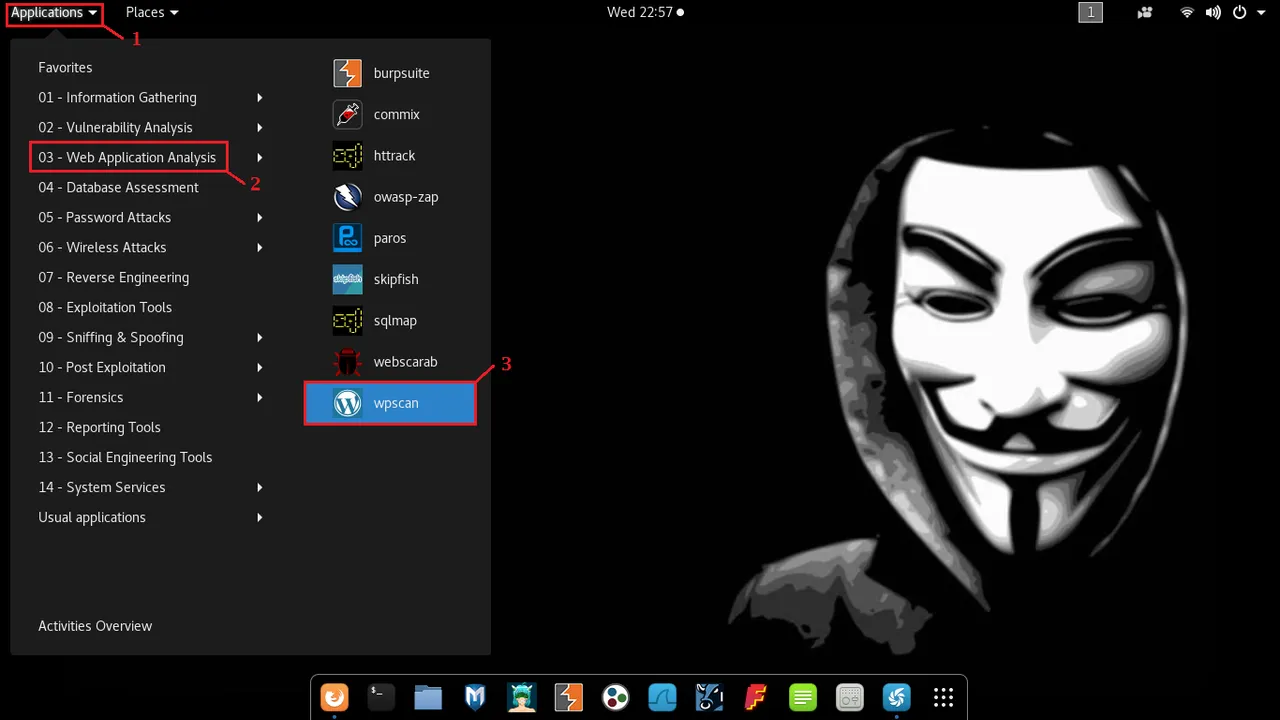Click workspace indicator 1 in top bar
The image size is (1280, 720).
[1090, 13]
